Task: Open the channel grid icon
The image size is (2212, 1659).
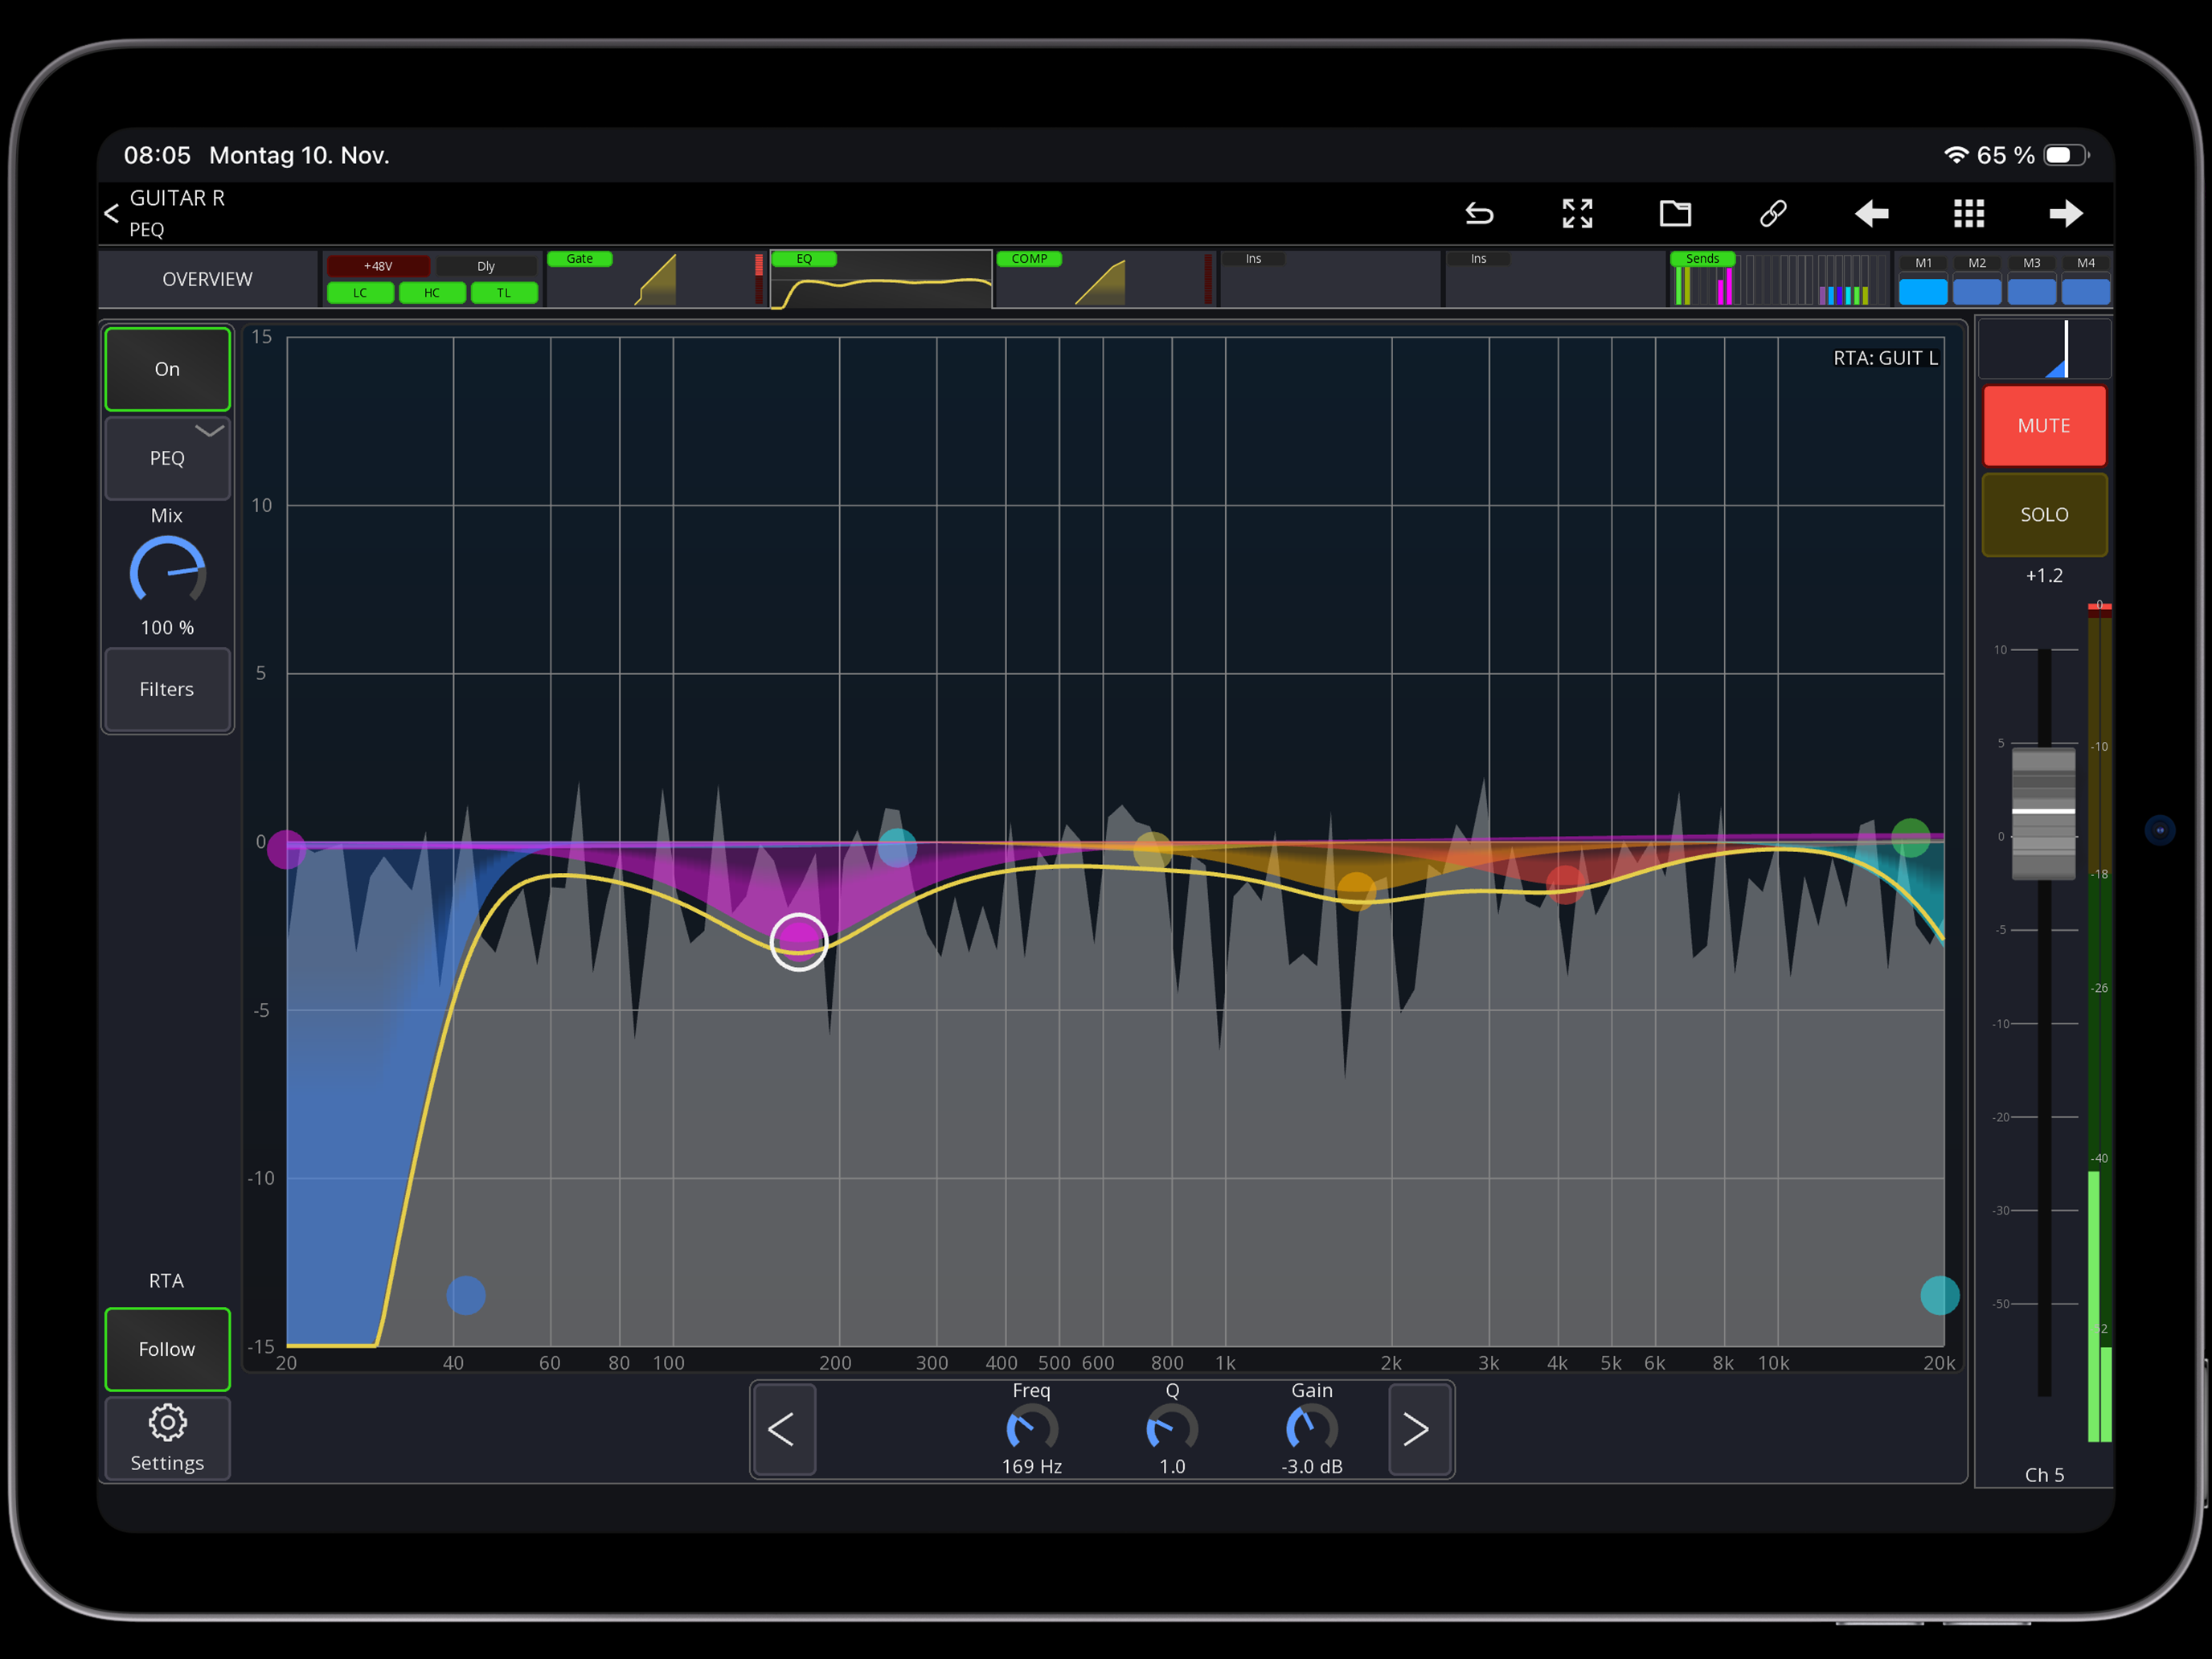Action: click(x=1968, y=213)
